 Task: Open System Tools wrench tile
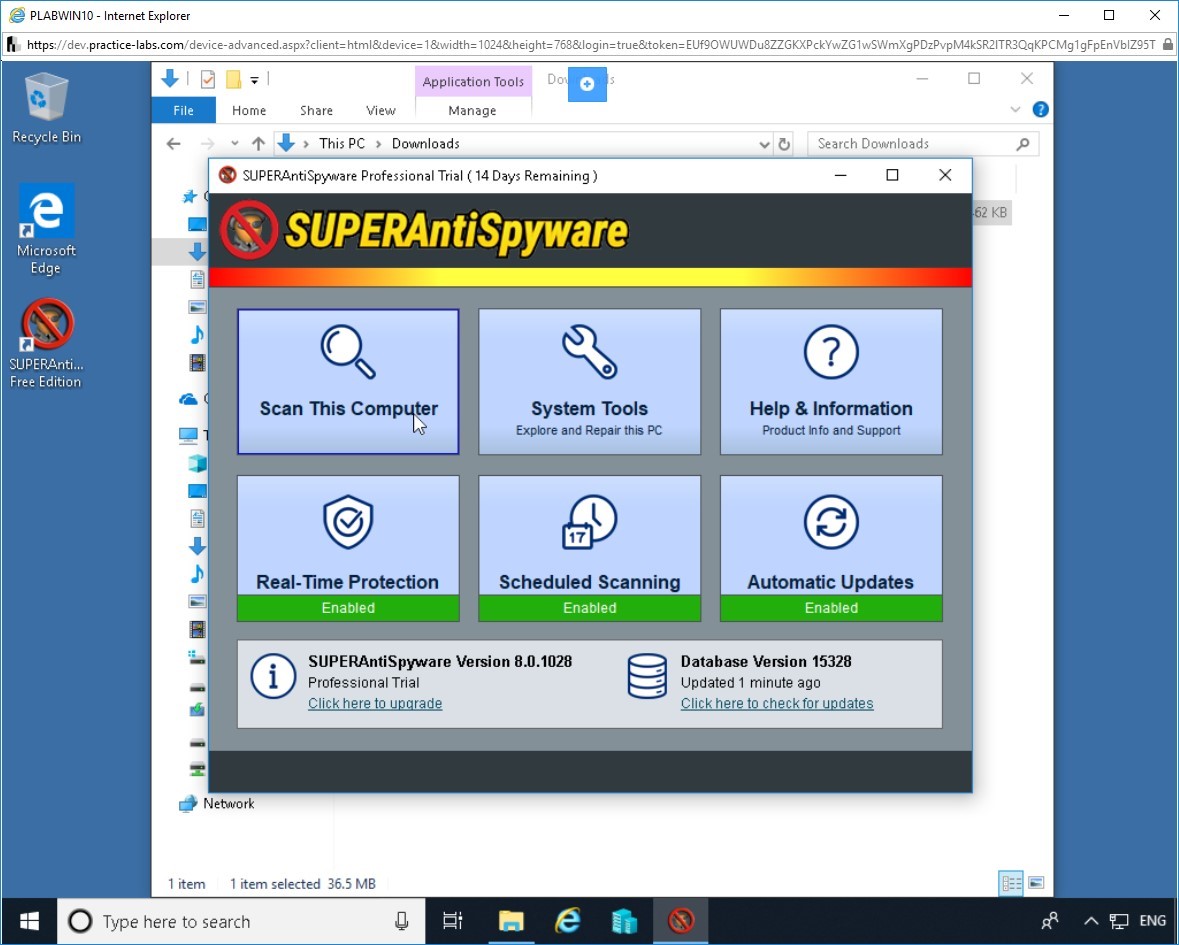[x=590, y=381]
